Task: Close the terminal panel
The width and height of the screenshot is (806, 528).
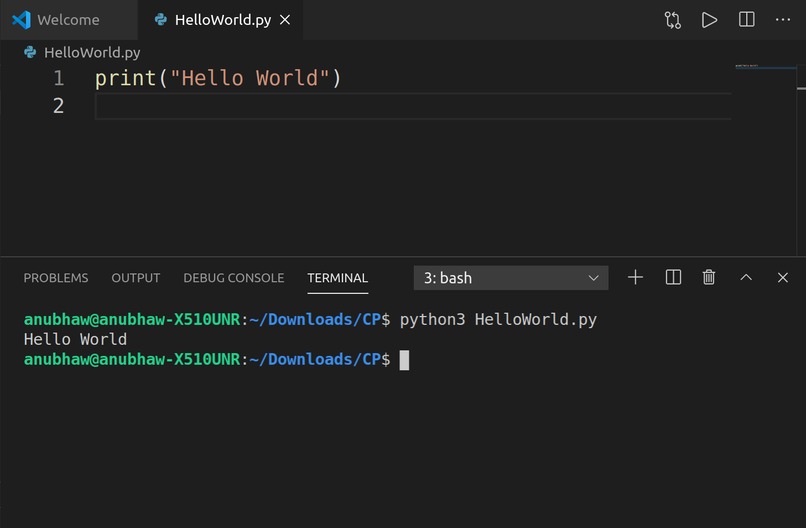Action: click(x=782, y=278)
